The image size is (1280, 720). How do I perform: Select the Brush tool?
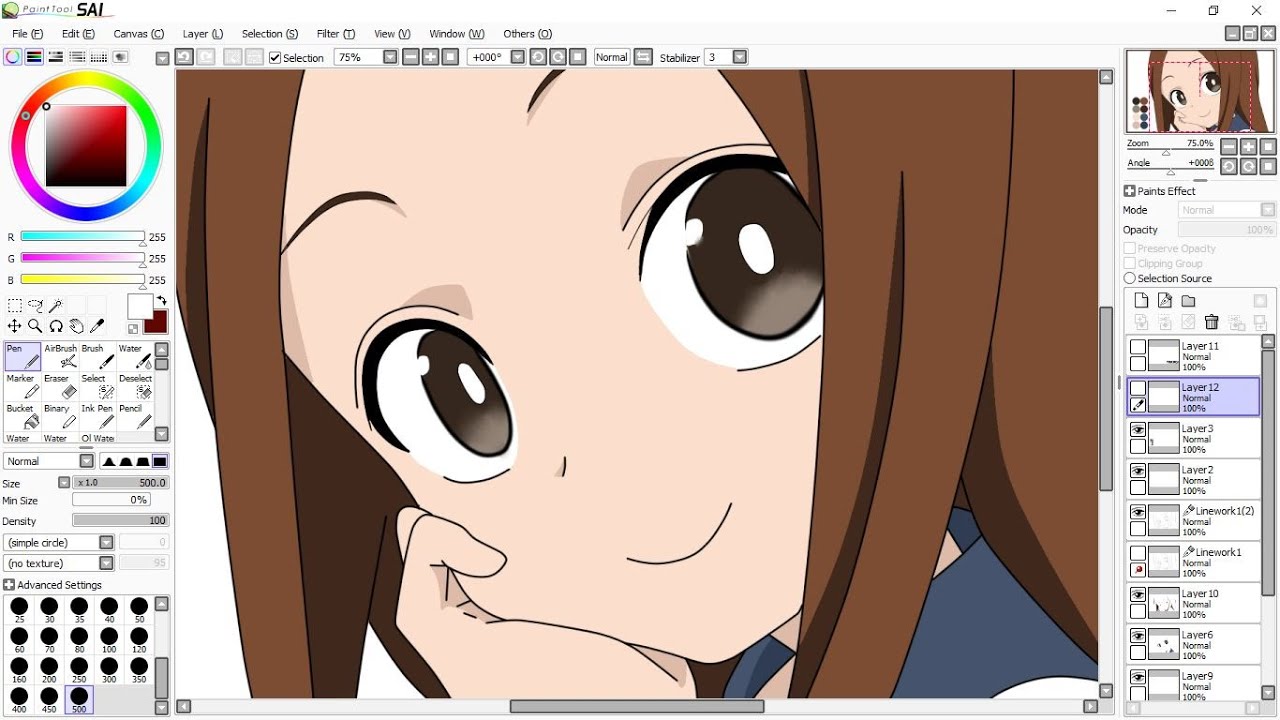pos(97,357)
